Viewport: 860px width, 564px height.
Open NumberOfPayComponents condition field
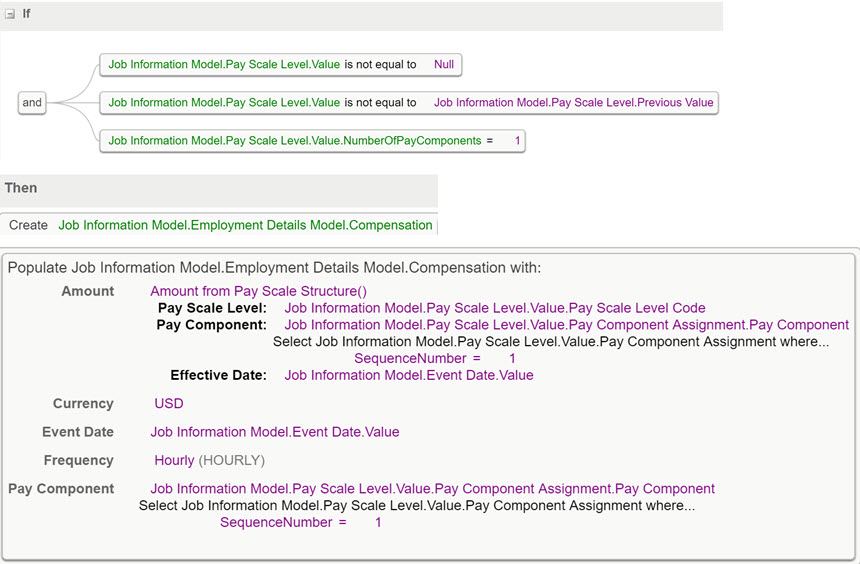(295, 140)
